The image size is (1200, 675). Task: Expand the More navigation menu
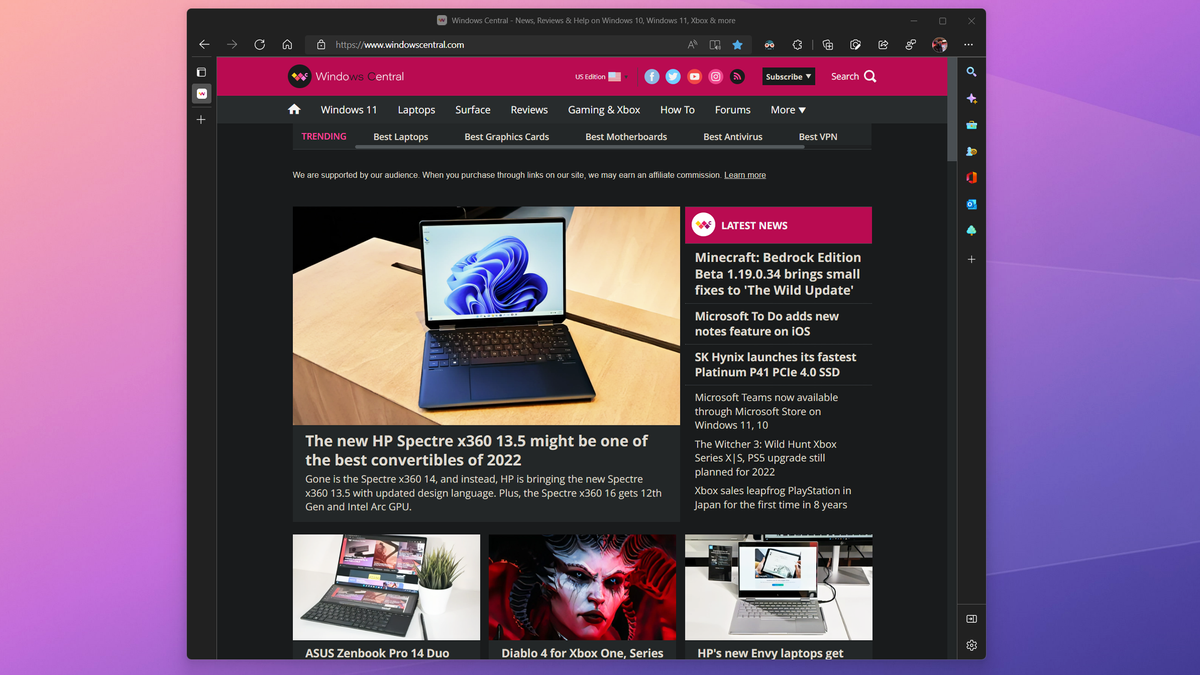pyautogui.click(x=788, y=110)
